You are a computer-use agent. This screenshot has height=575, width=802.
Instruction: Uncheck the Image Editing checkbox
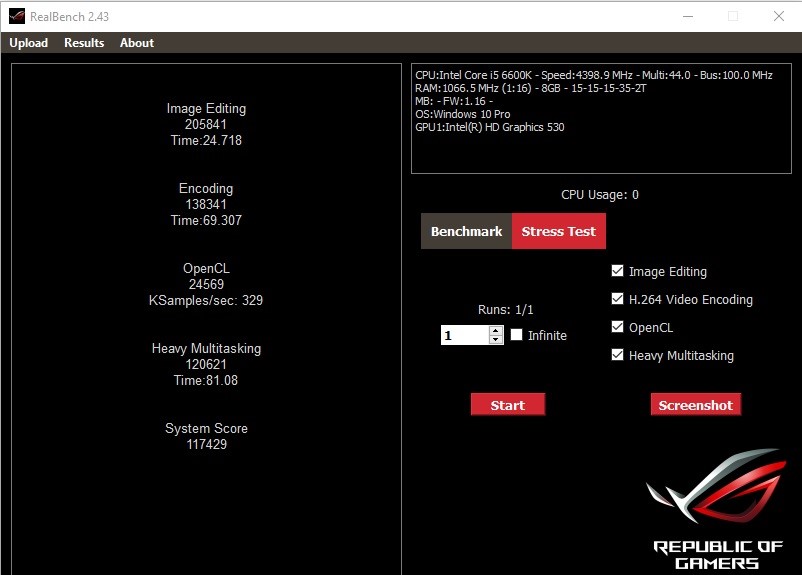pos(617,271)
